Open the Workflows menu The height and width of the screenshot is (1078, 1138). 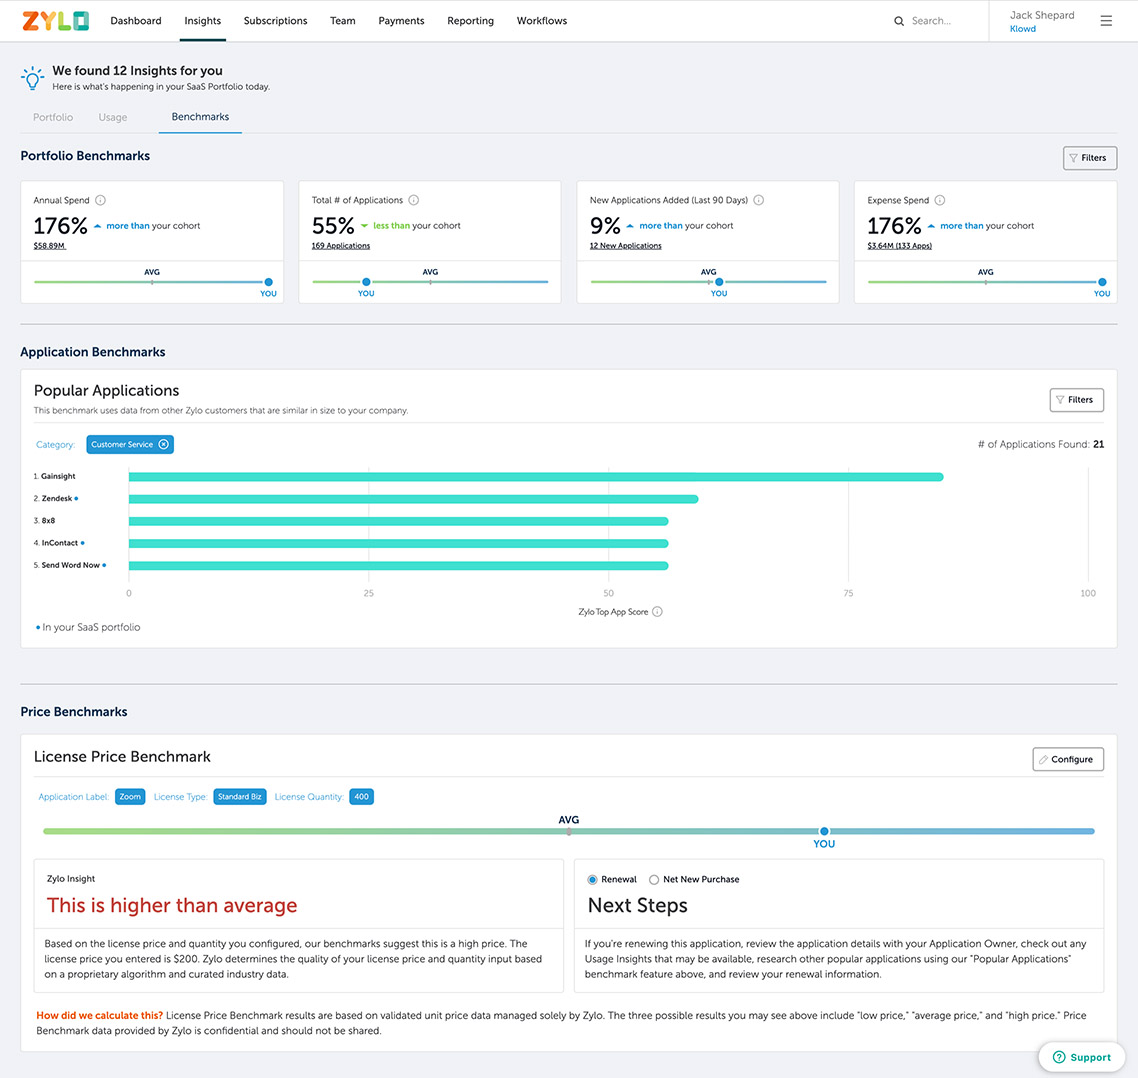click(542, 21)
